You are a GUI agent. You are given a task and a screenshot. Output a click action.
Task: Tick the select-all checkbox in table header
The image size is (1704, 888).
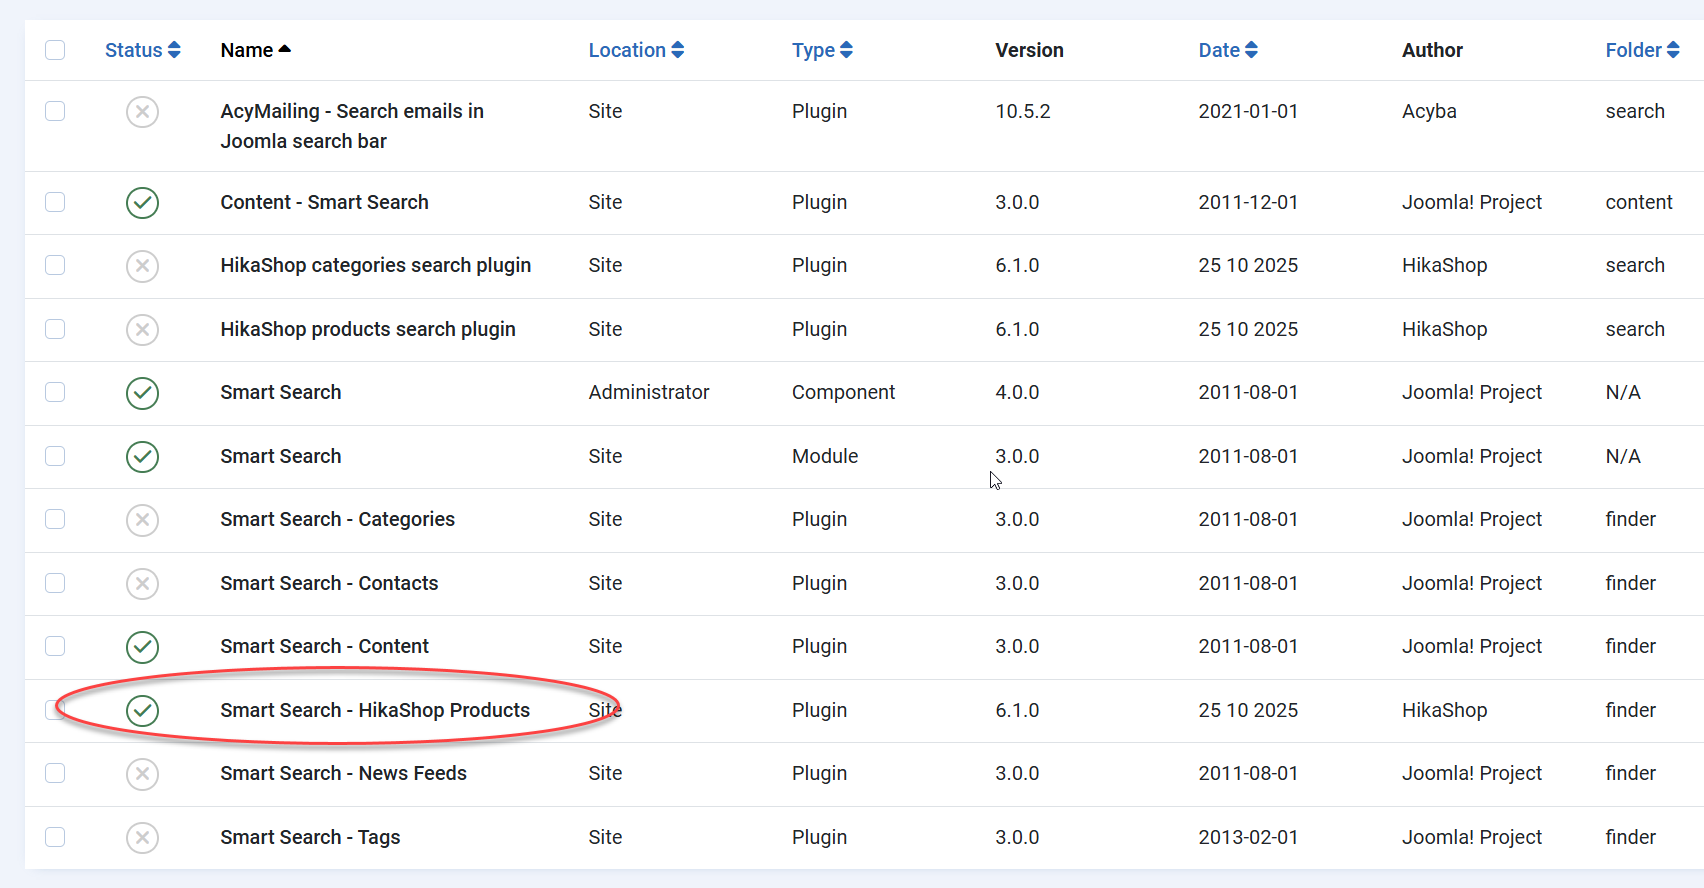[55, 50]
